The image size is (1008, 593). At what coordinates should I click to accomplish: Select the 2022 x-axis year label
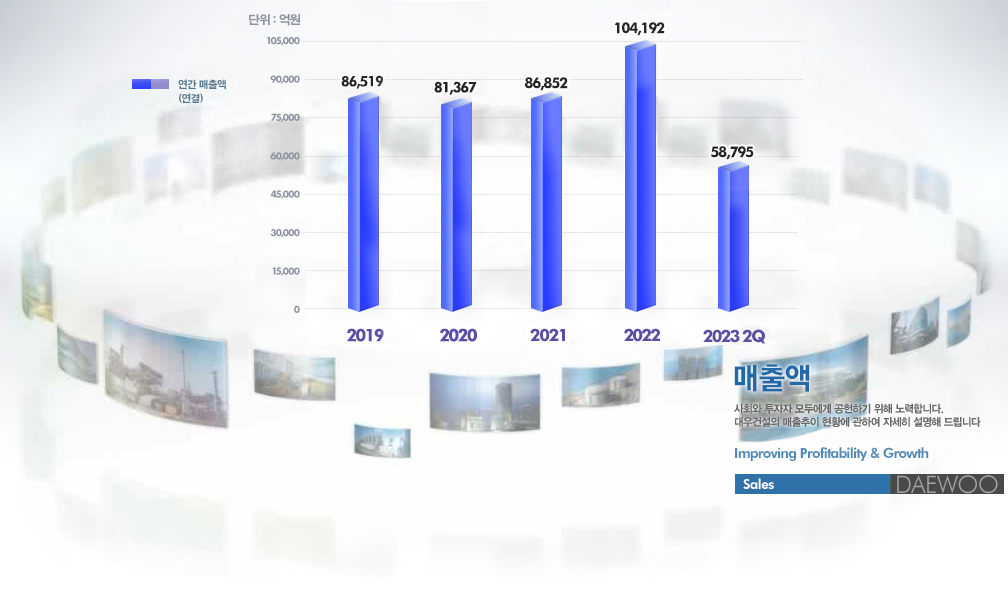[642, 335]
